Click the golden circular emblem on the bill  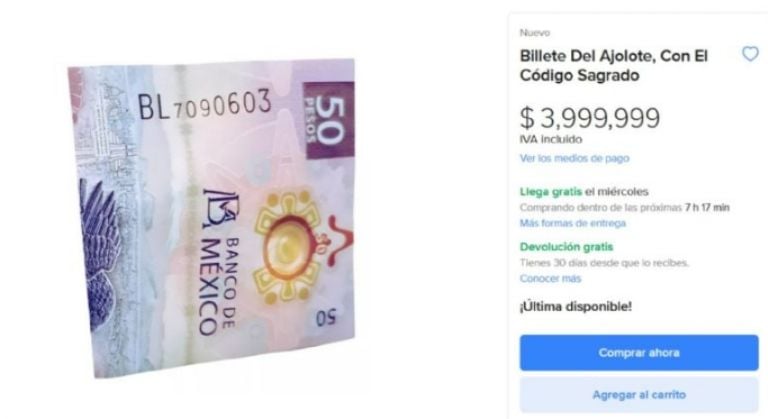pyautogui.click(x=287, y=248)
